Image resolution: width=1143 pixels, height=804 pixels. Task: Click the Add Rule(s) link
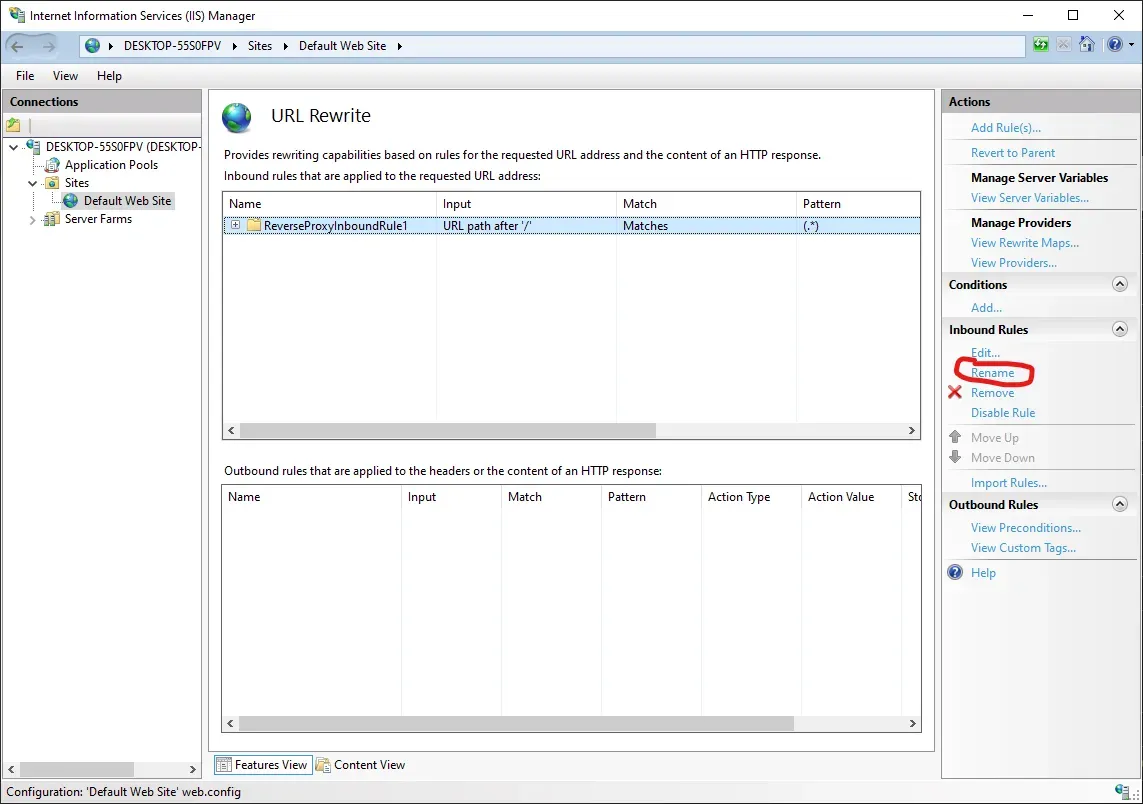1007,127
